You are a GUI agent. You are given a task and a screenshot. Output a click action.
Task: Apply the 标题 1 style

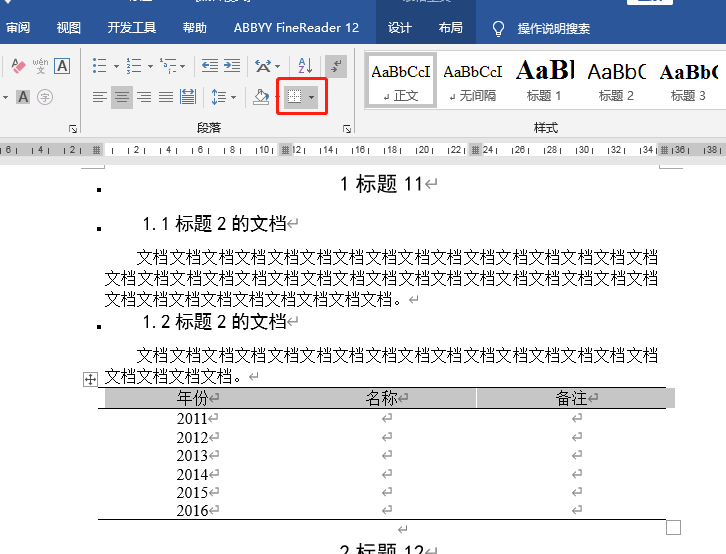click(x=544, y=80)
